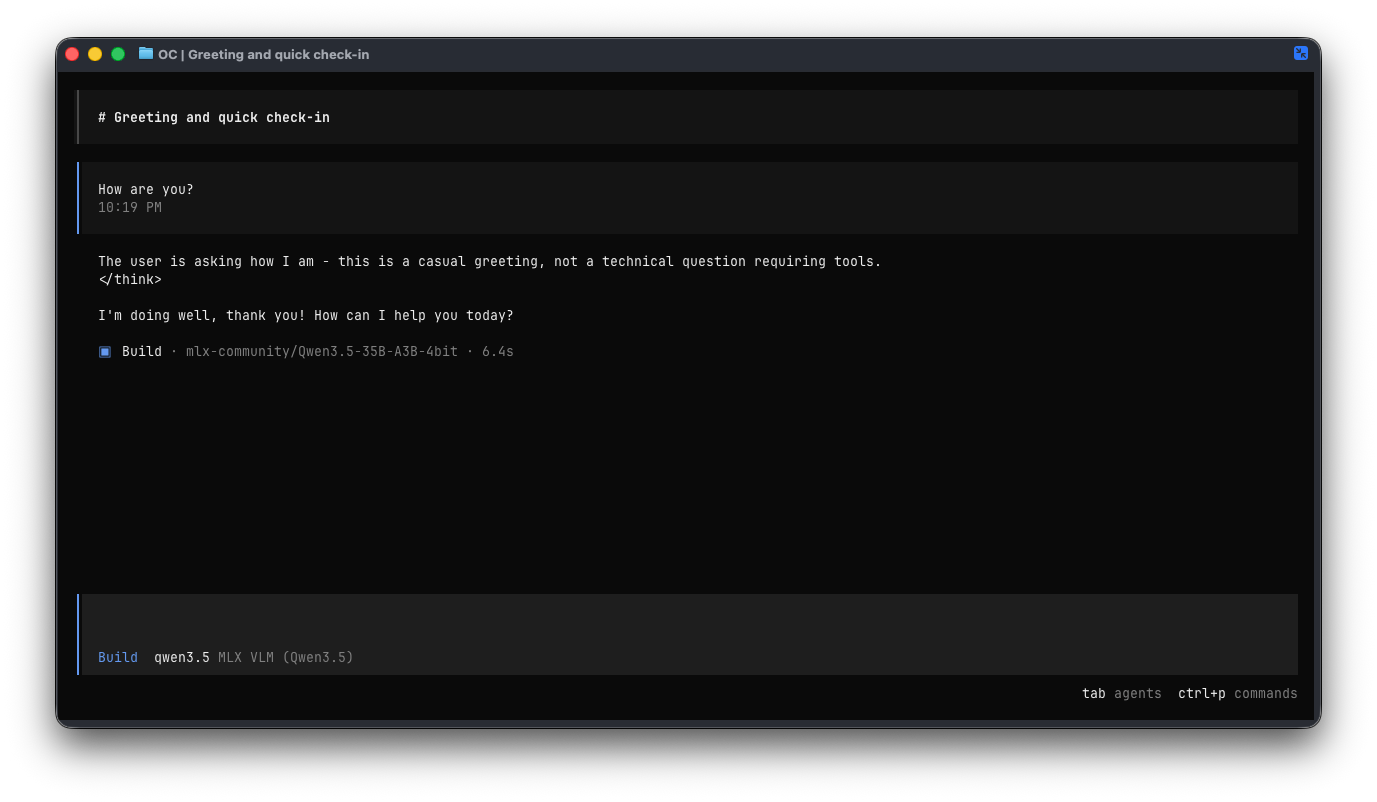Click the mlx-community/Qwen3.5-35B-A3B-4bit model name
The image size is (1377, 802).
[321, 352]
